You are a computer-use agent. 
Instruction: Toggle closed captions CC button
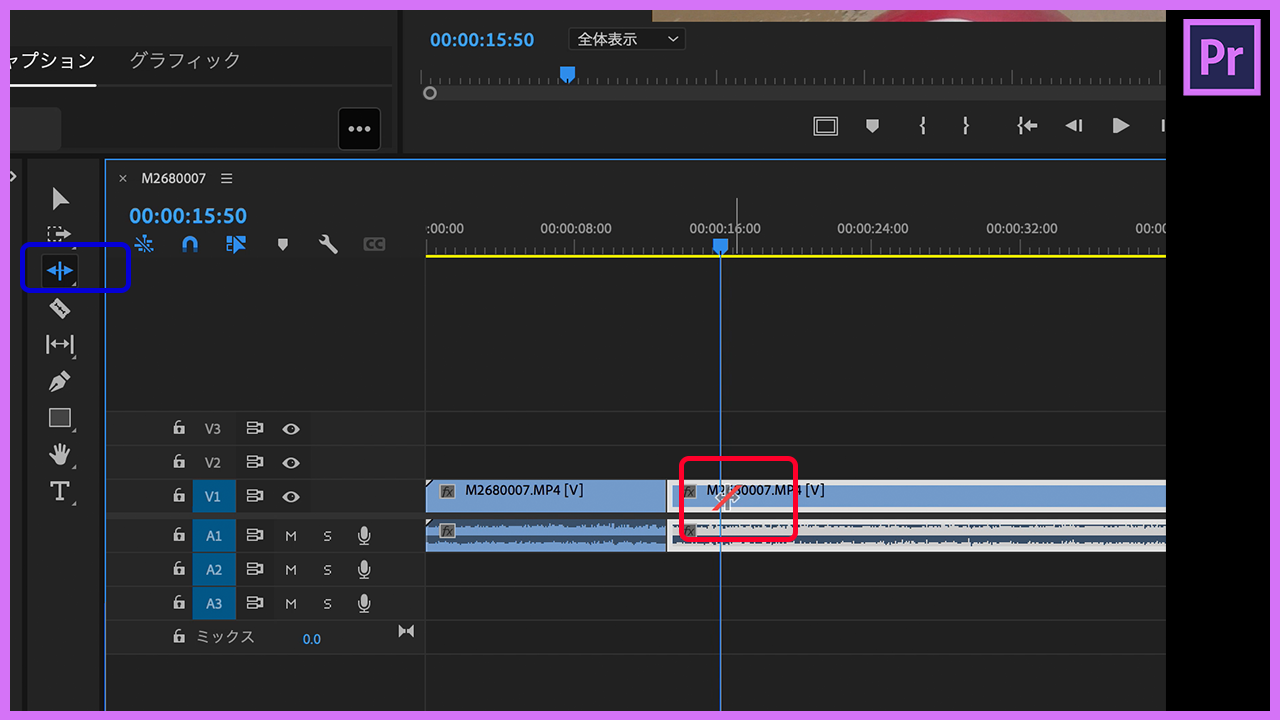[374, 244]
